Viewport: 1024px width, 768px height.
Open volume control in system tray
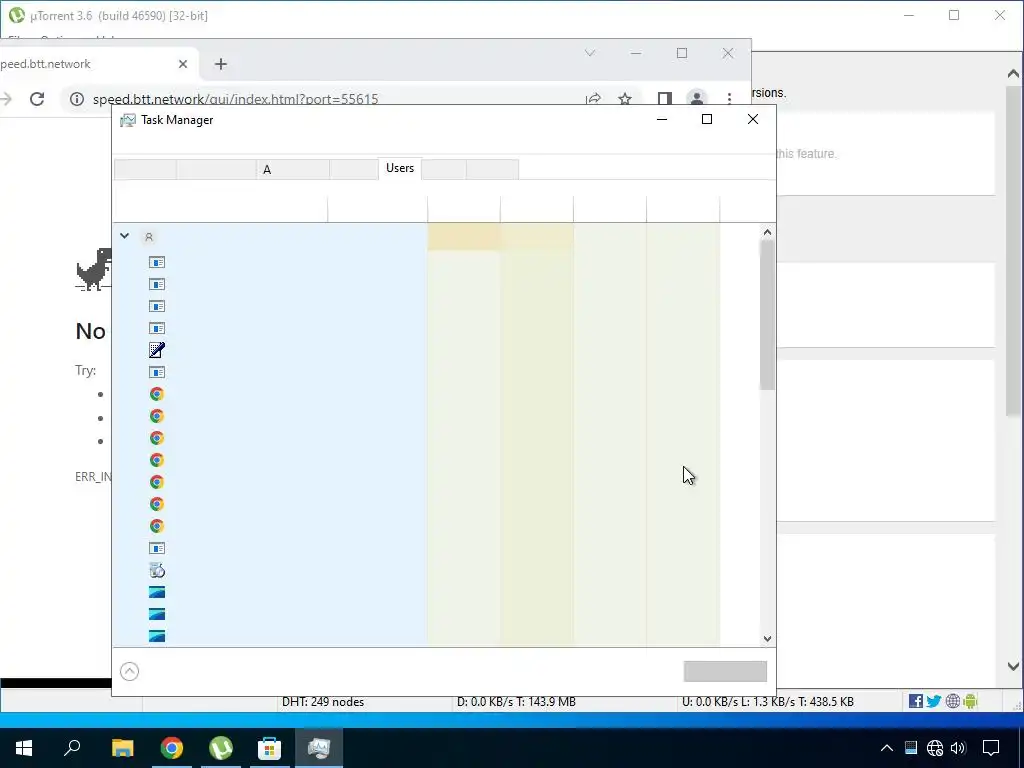[958, 748]
